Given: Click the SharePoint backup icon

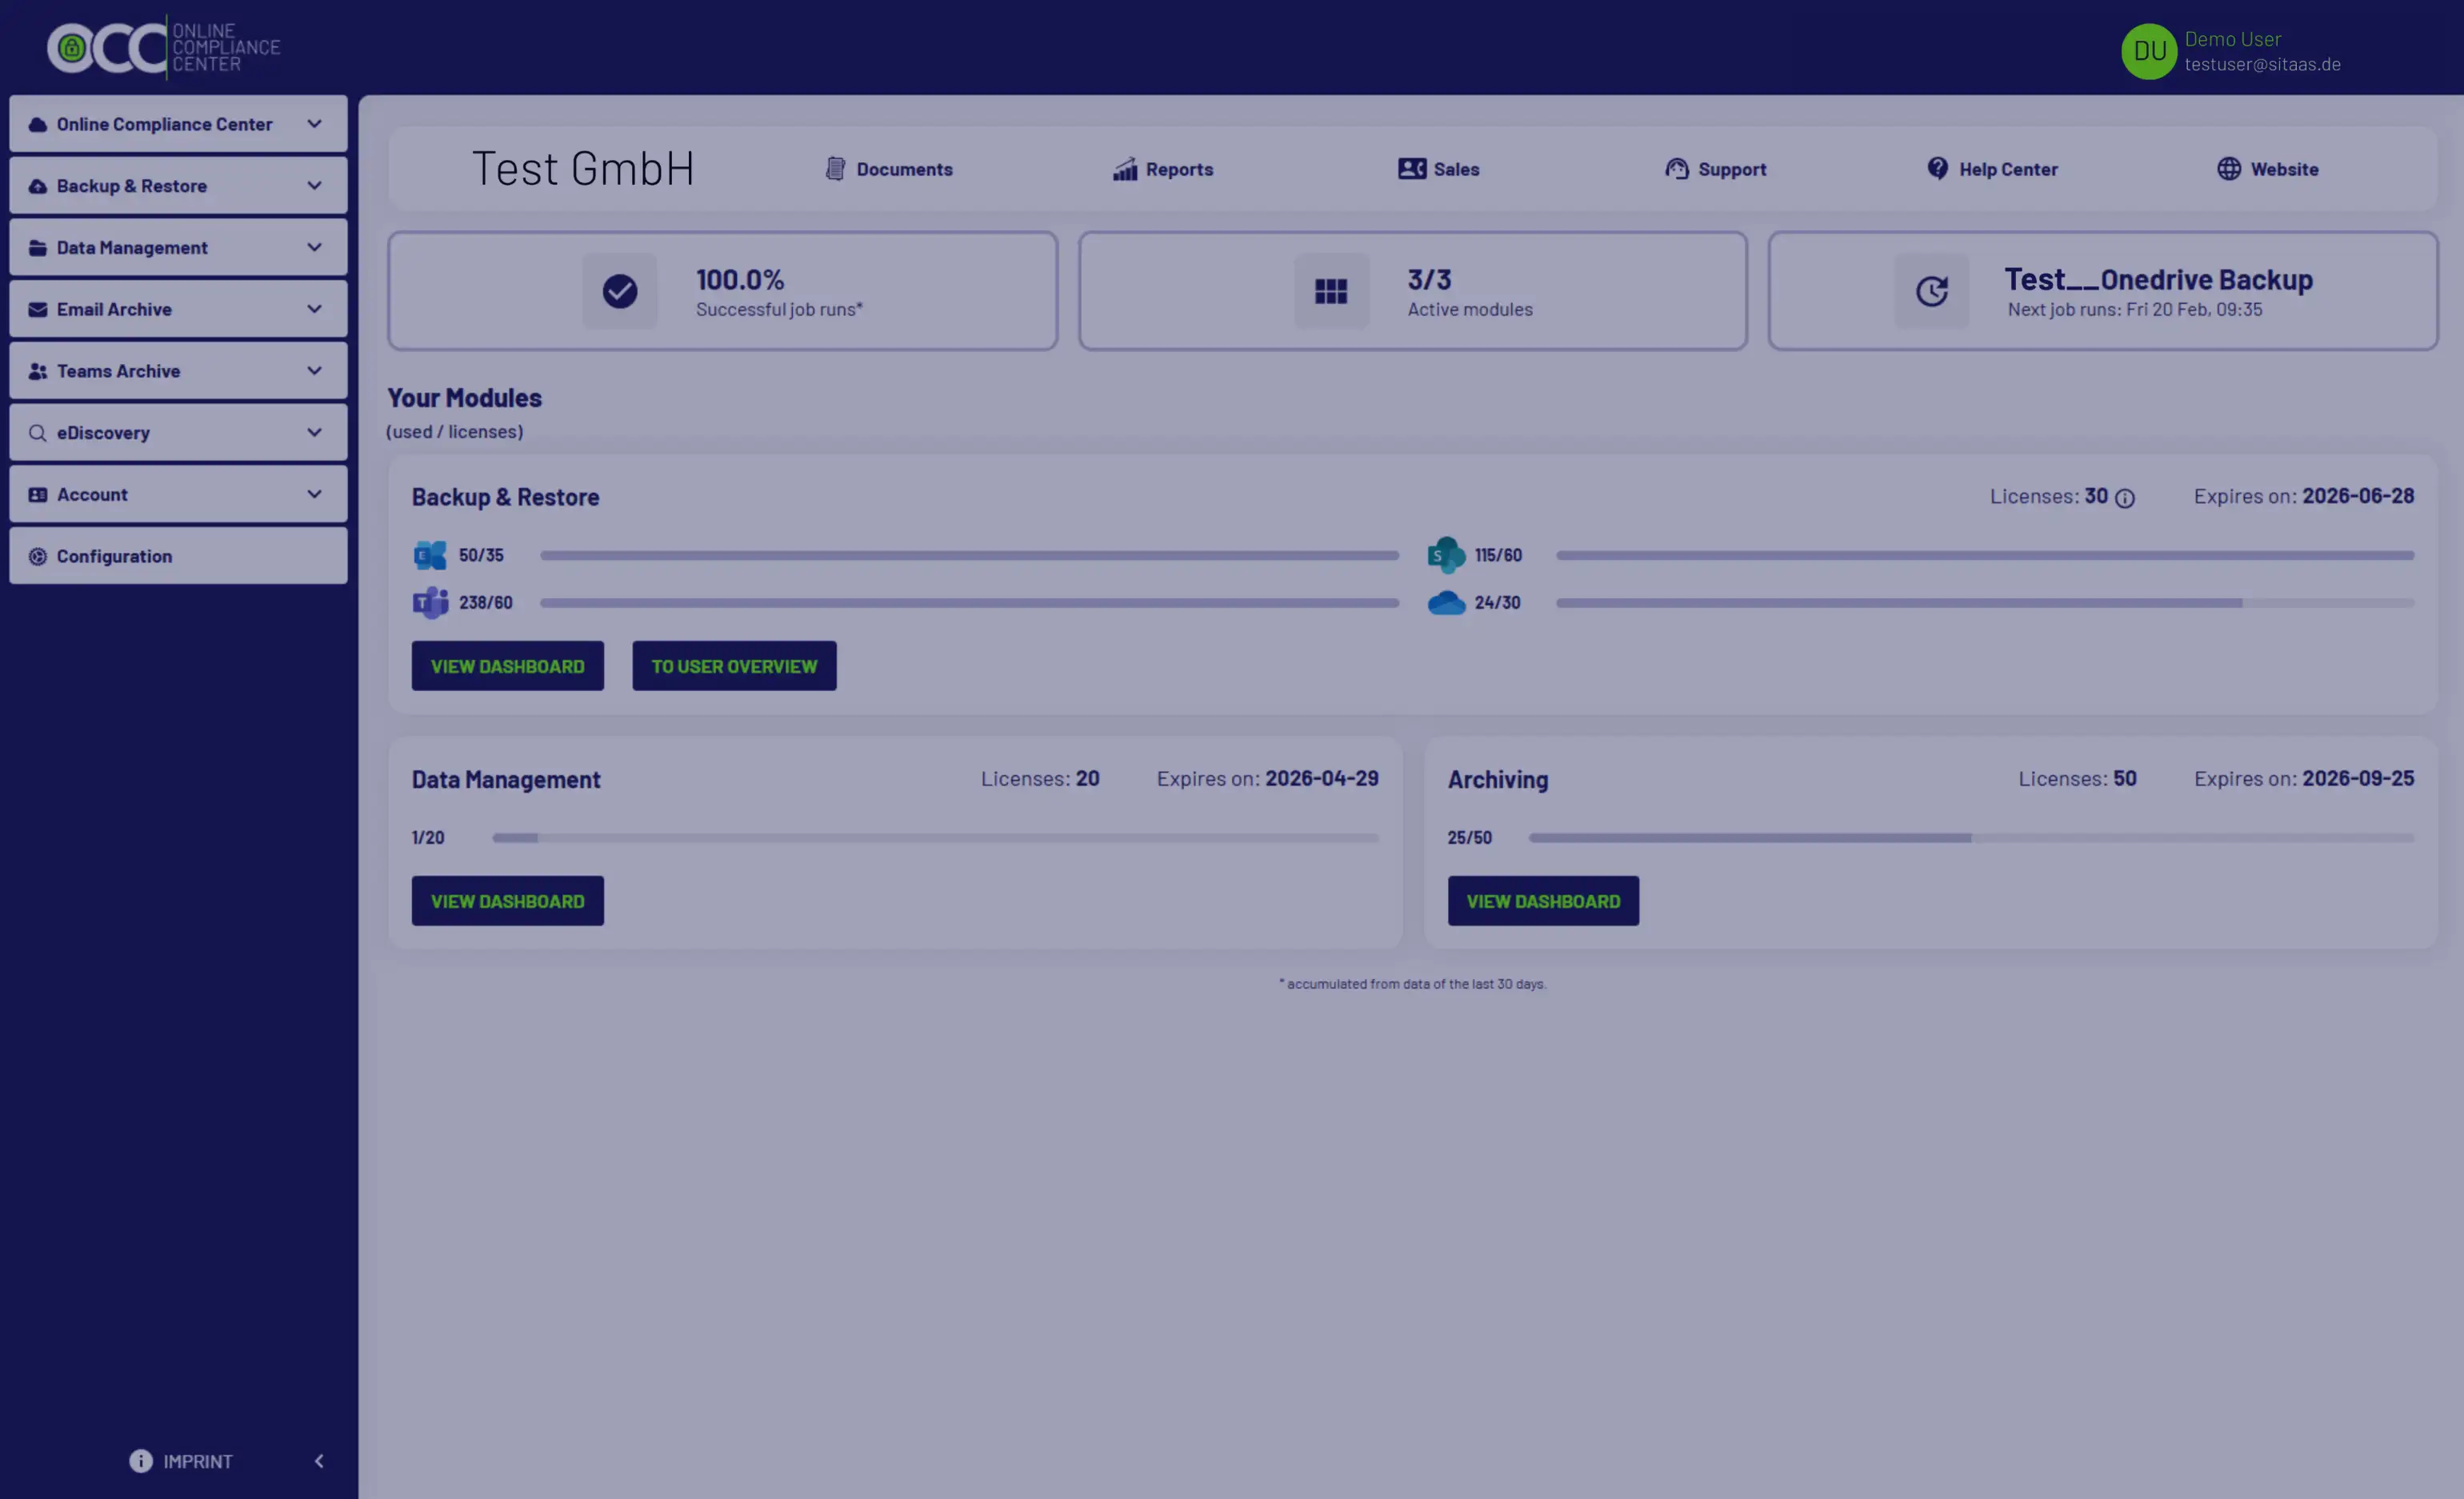Looking at the screenshot, I should click(x=1445, y=555).
